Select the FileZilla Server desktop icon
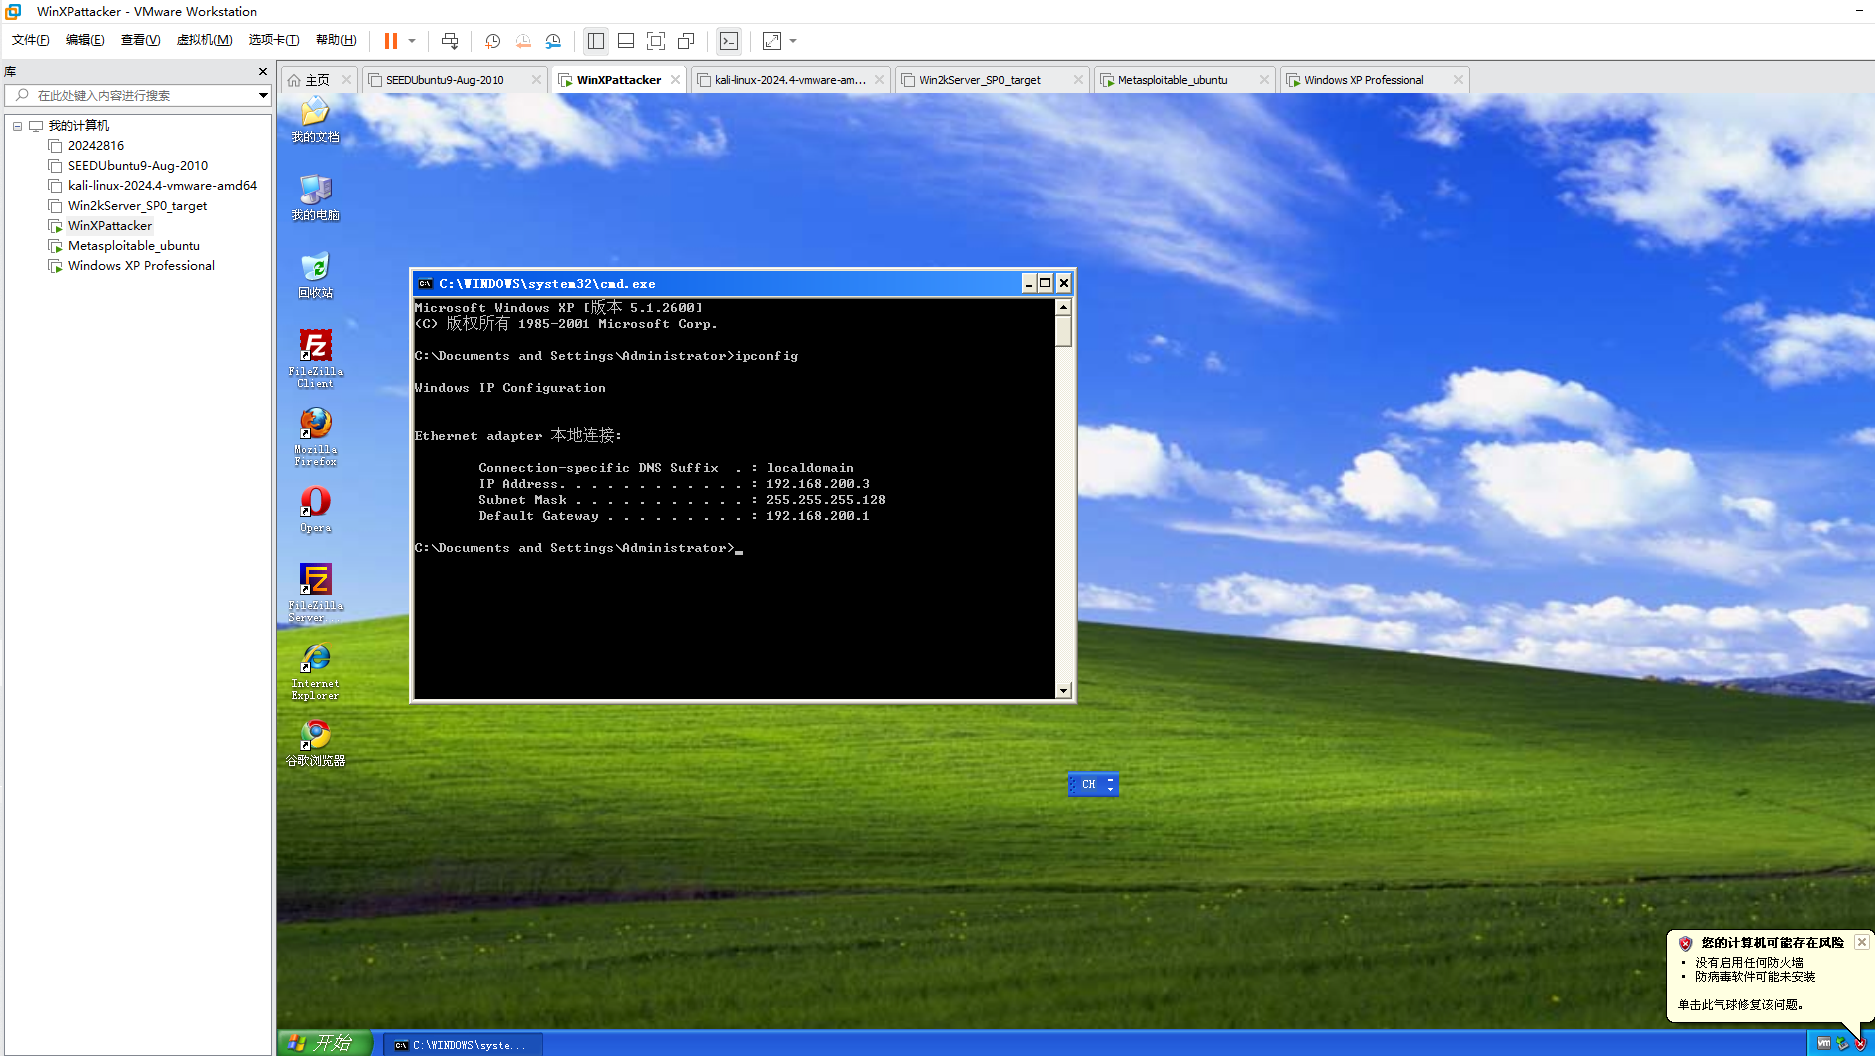This screenshot has width=1875, height=1056. coord(315,592)
